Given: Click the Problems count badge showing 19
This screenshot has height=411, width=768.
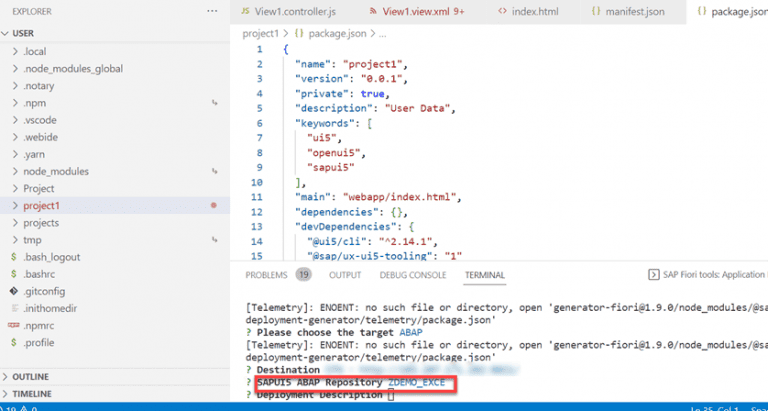Looking at the screenshot, I should [302, 275].
